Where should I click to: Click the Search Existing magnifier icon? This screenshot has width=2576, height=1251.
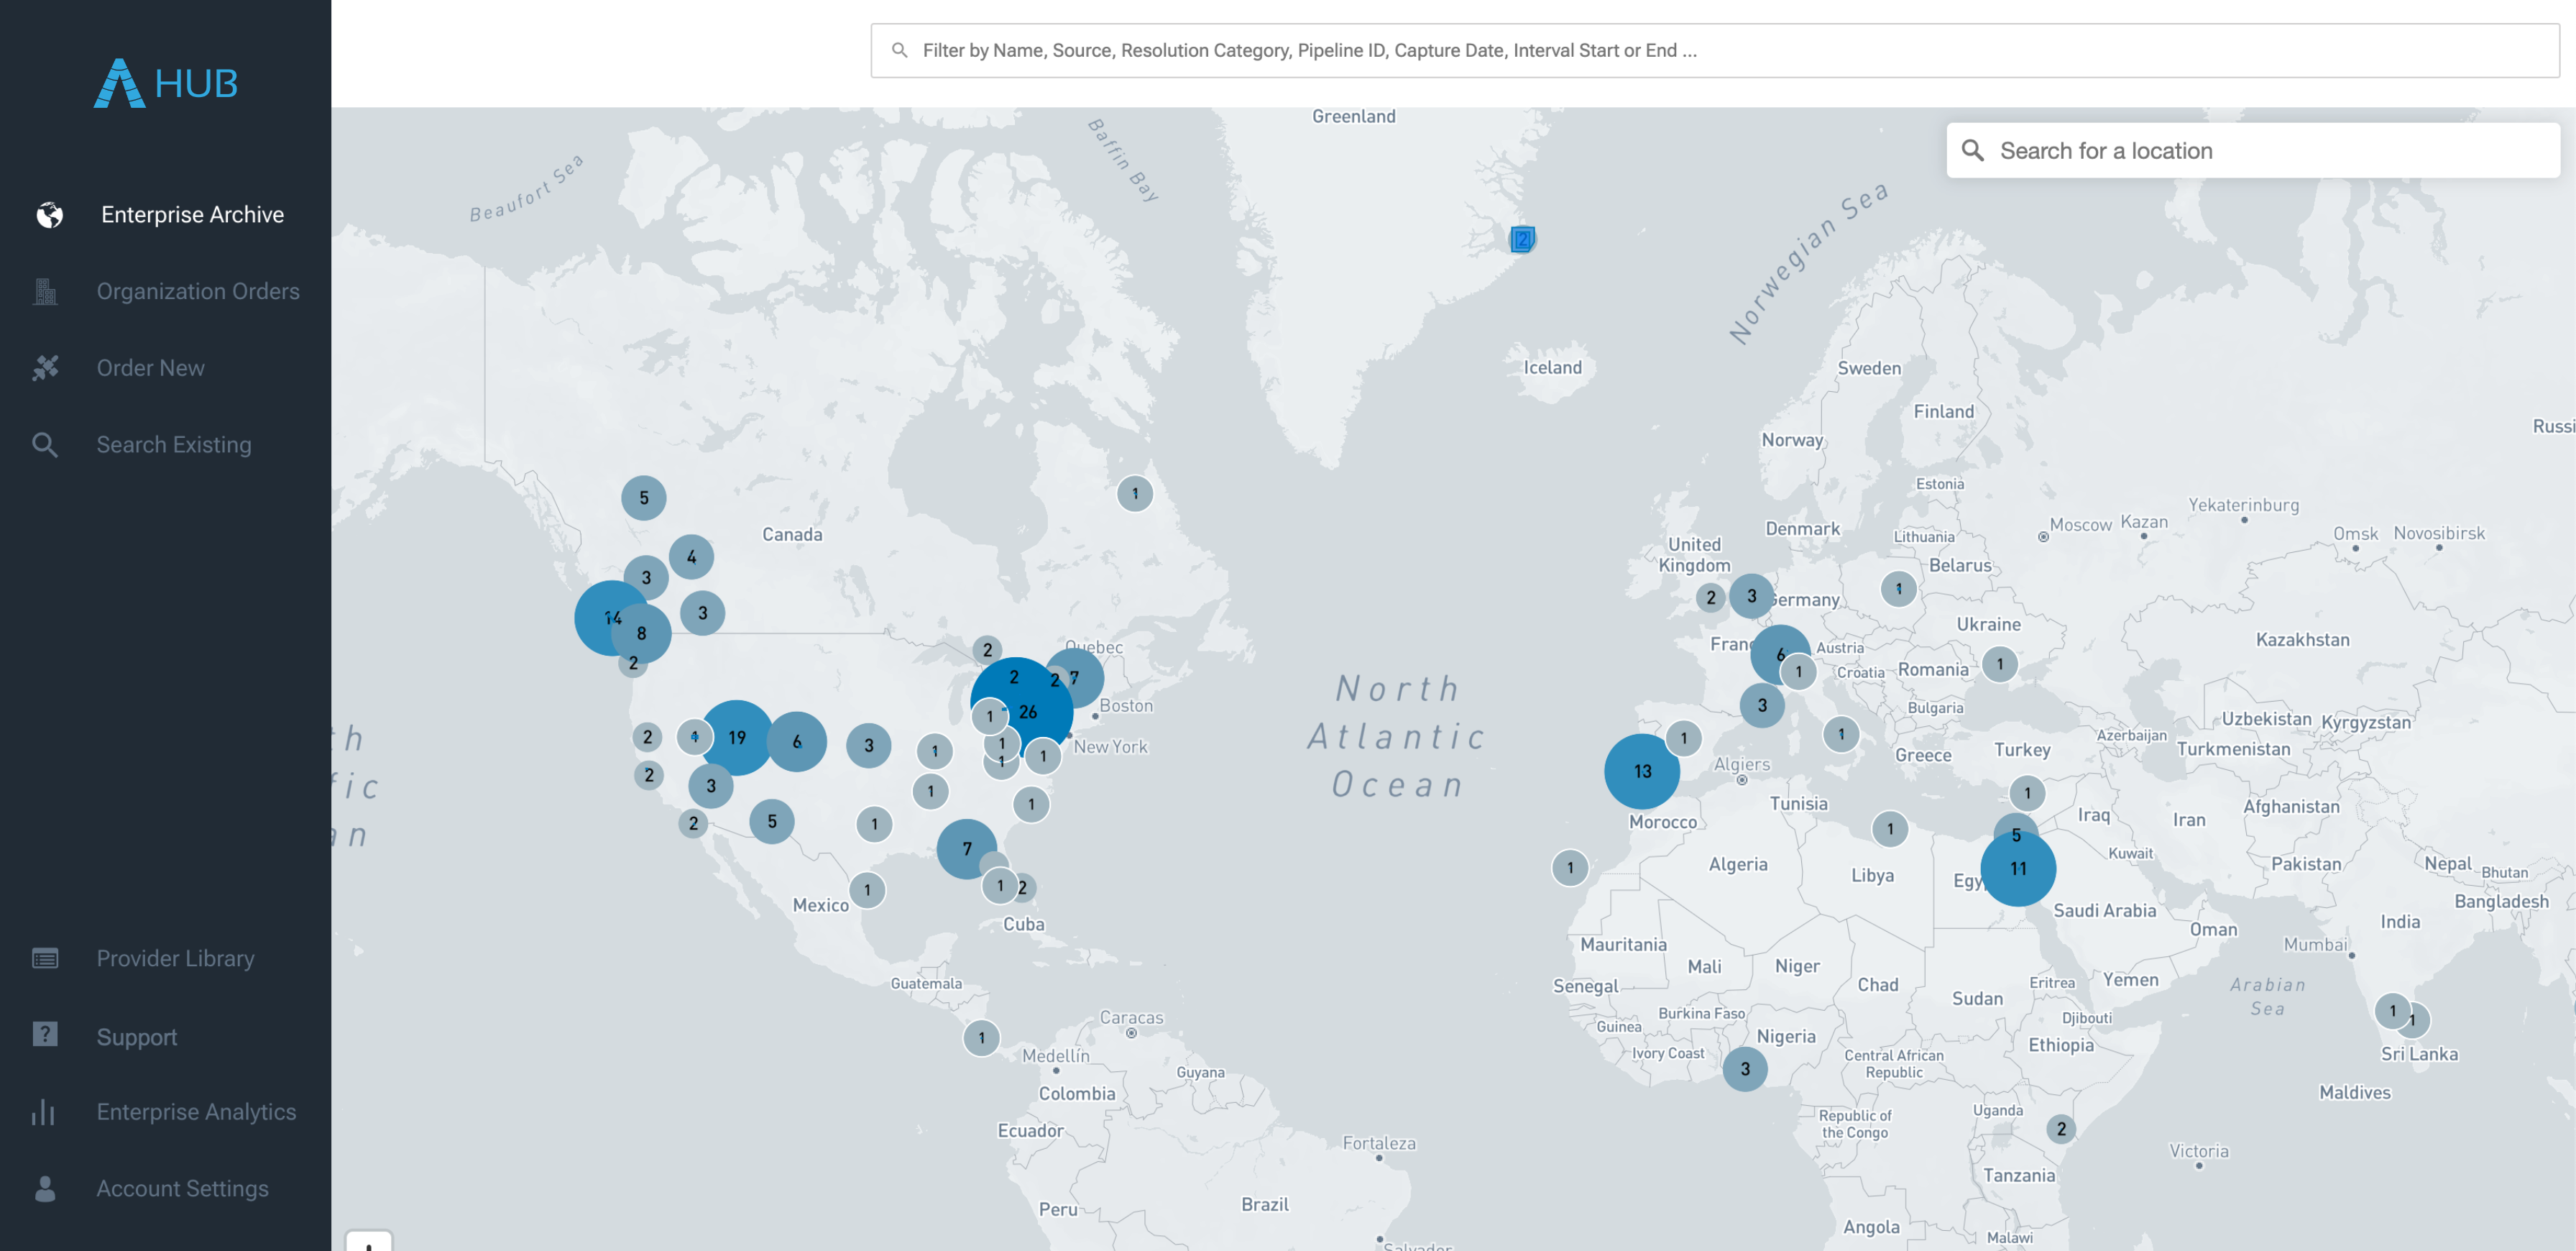click(x=45, y=445)
